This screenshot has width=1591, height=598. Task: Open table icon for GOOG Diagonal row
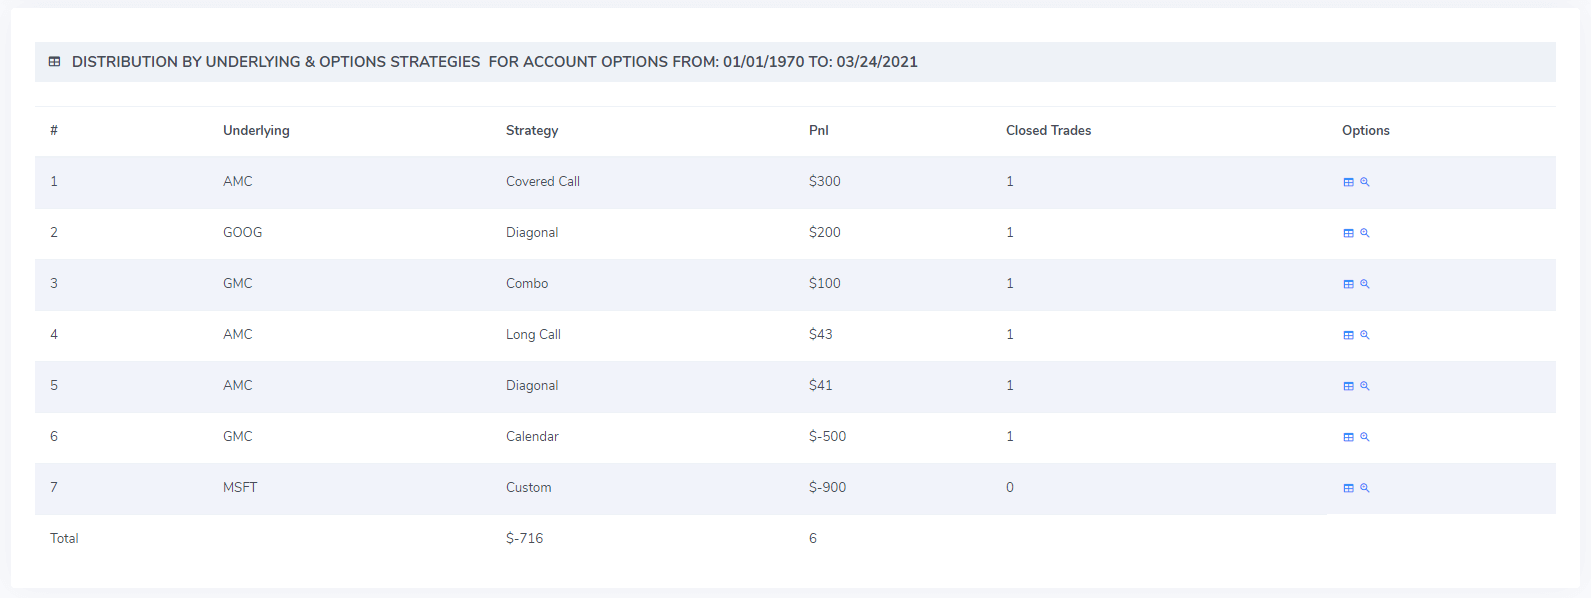pos(1348,233)
